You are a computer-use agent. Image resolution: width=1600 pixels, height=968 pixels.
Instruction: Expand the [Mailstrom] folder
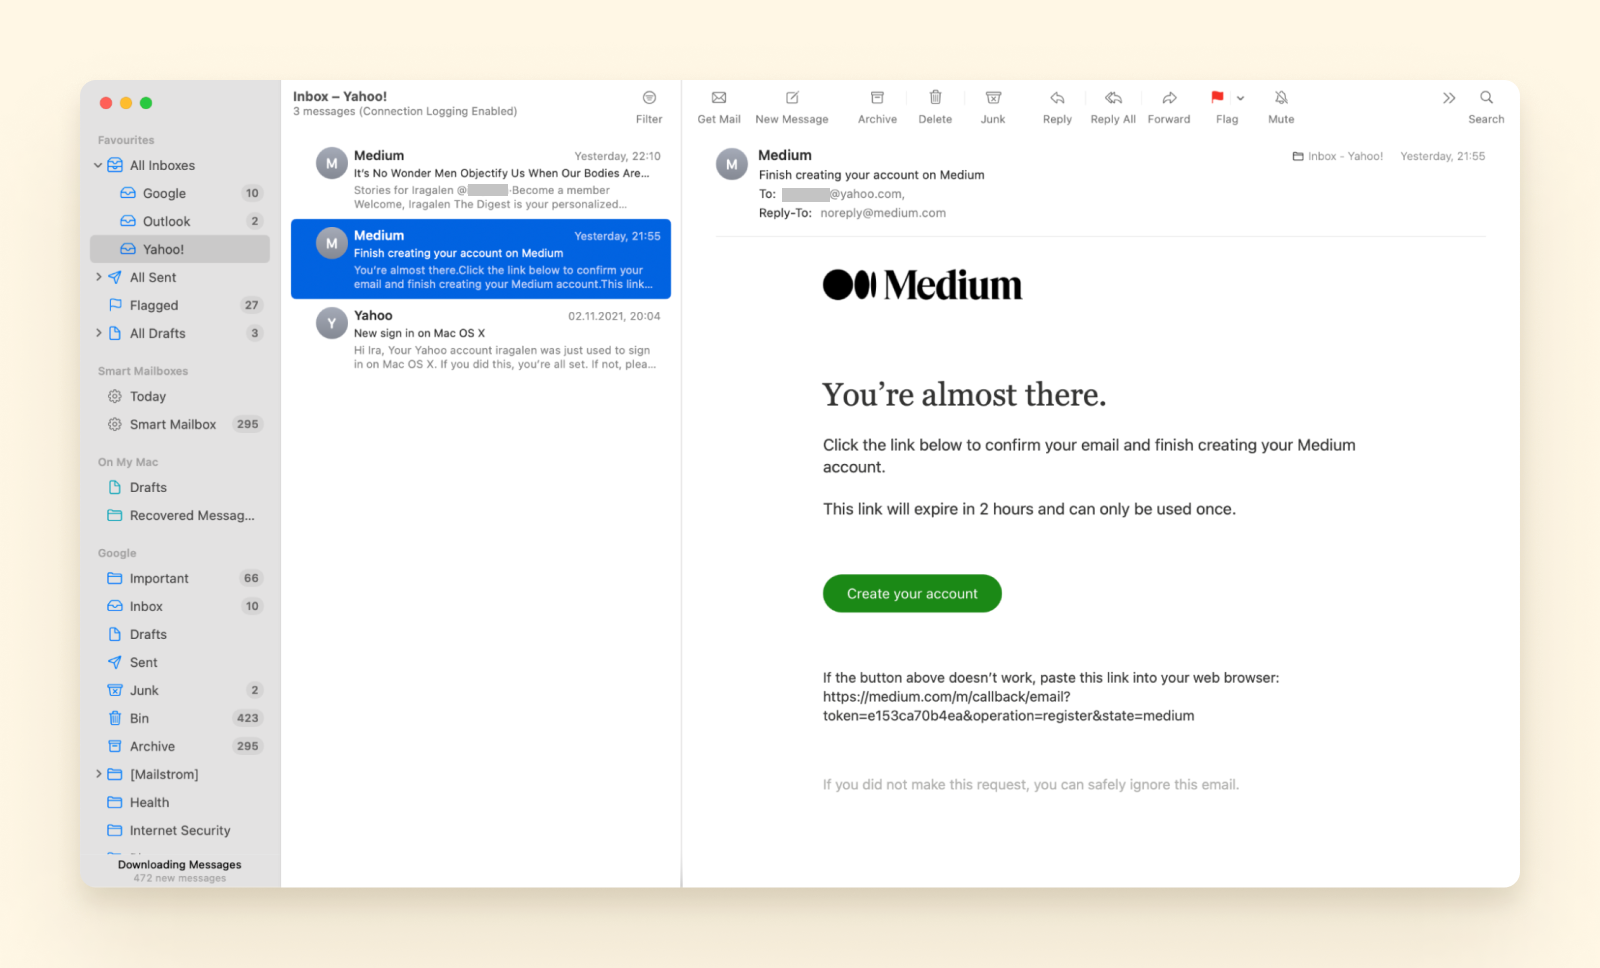pyautogui.click(x=98, y=773)
